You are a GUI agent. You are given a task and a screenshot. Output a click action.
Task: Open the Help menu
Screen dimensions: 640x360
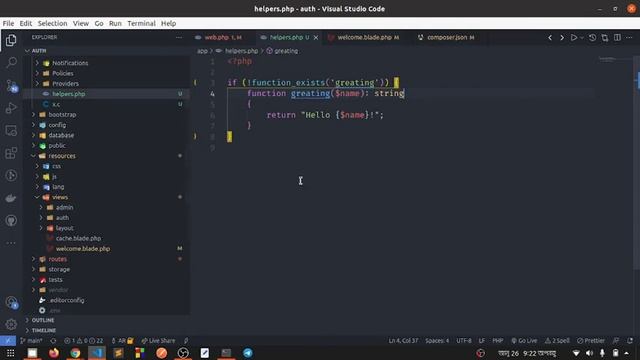click(x=168, y=23)
